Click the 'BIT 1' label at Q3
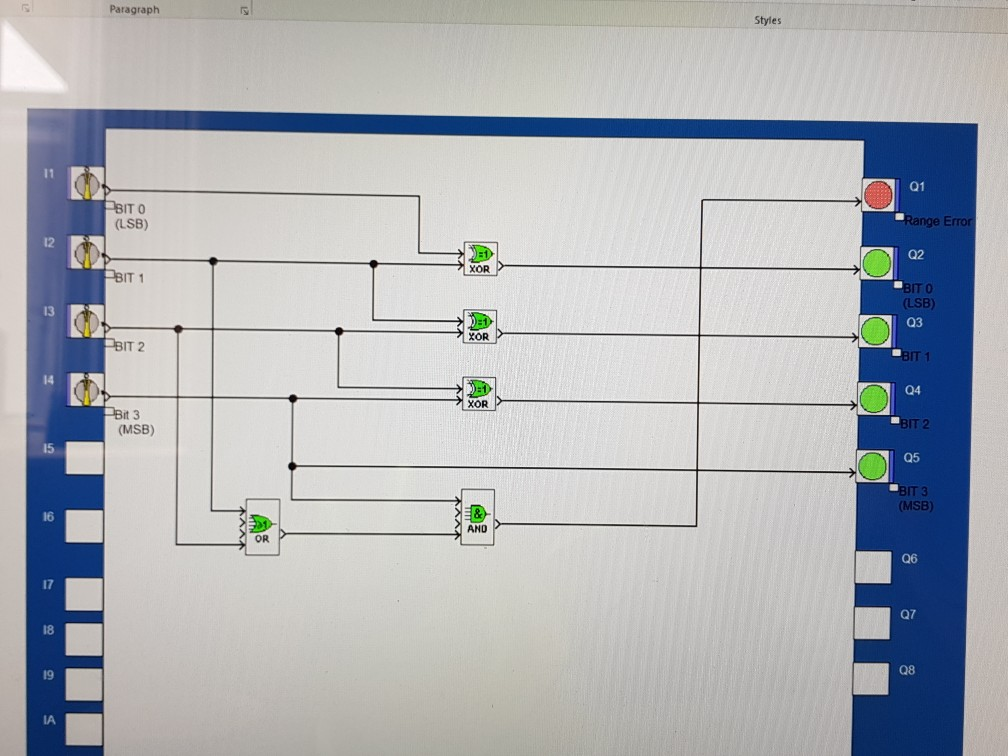The height and width of the screenshot is (756, 1008). (915, 357)
